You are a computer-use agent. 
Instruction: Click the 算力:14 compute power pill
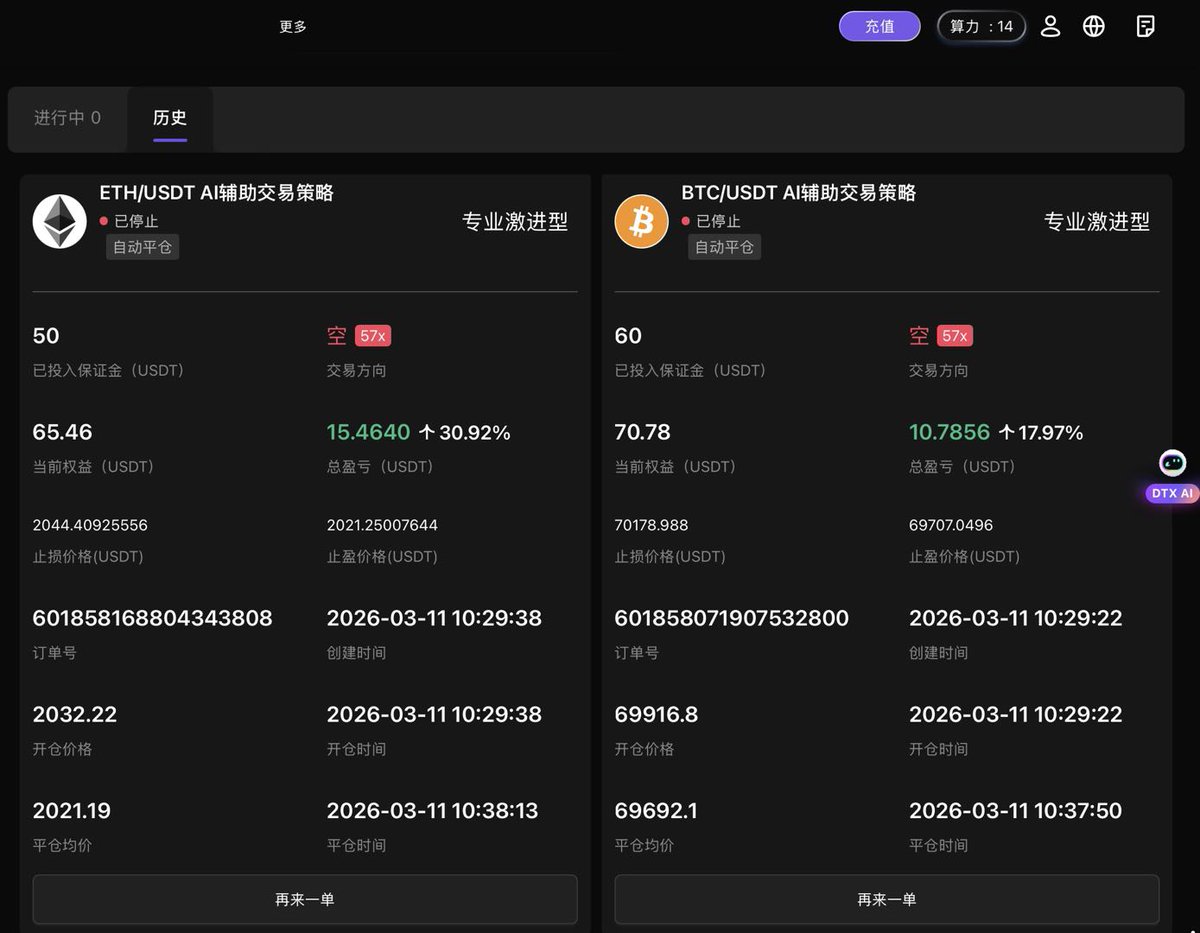(x=980, y=26)
